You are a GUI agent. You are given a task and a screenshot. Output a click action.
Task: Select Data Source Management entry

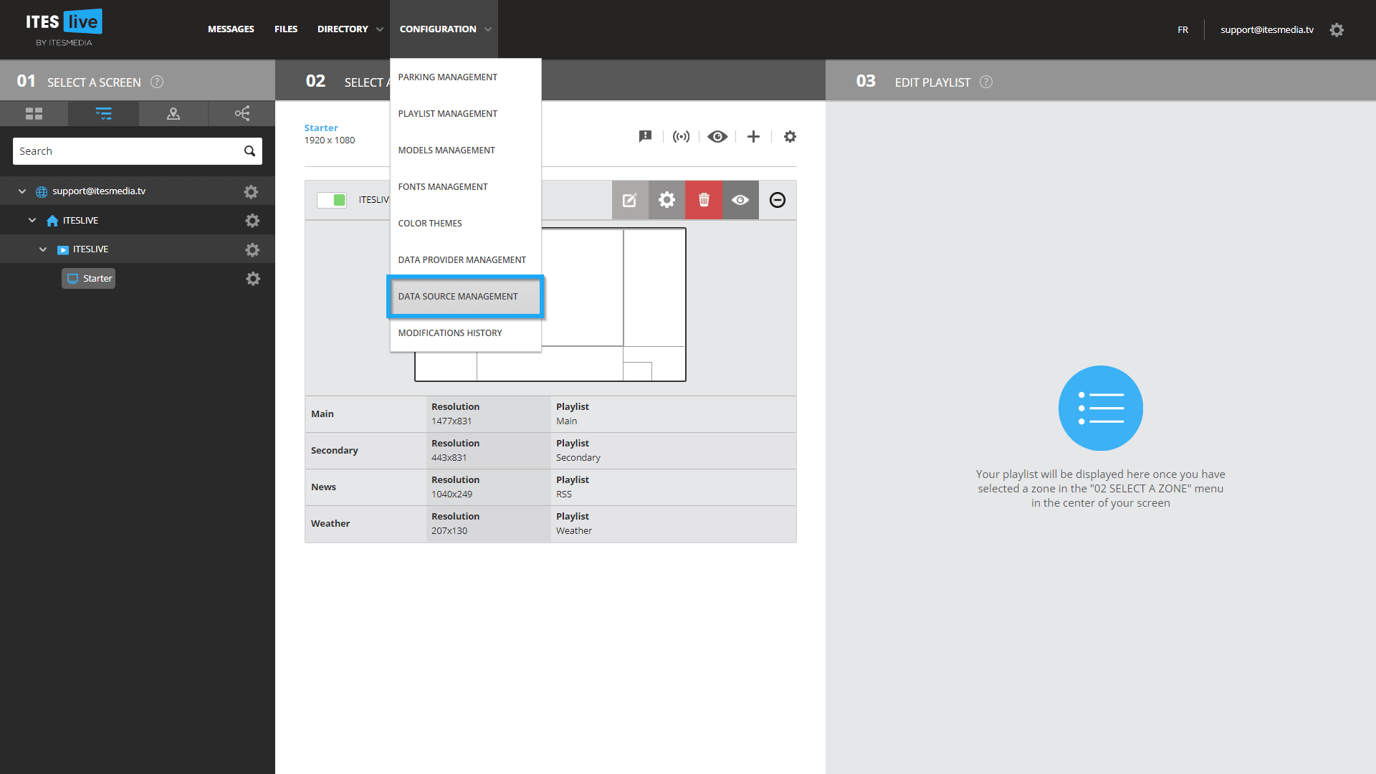pos(466,297)
